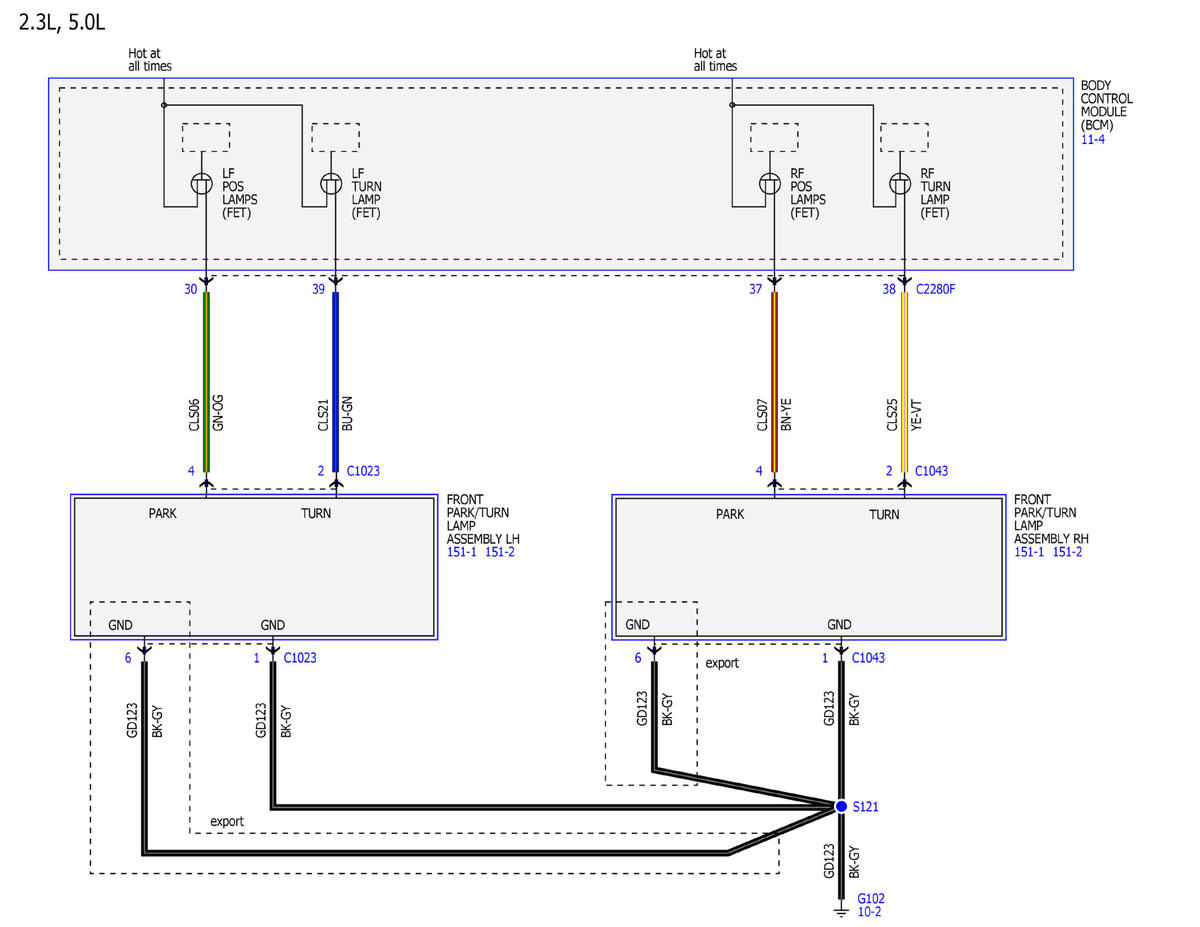Open the BCM 11-4 page link
Image resolution: width=1200 pixels, height=927 pixels.
(1093, 139)
